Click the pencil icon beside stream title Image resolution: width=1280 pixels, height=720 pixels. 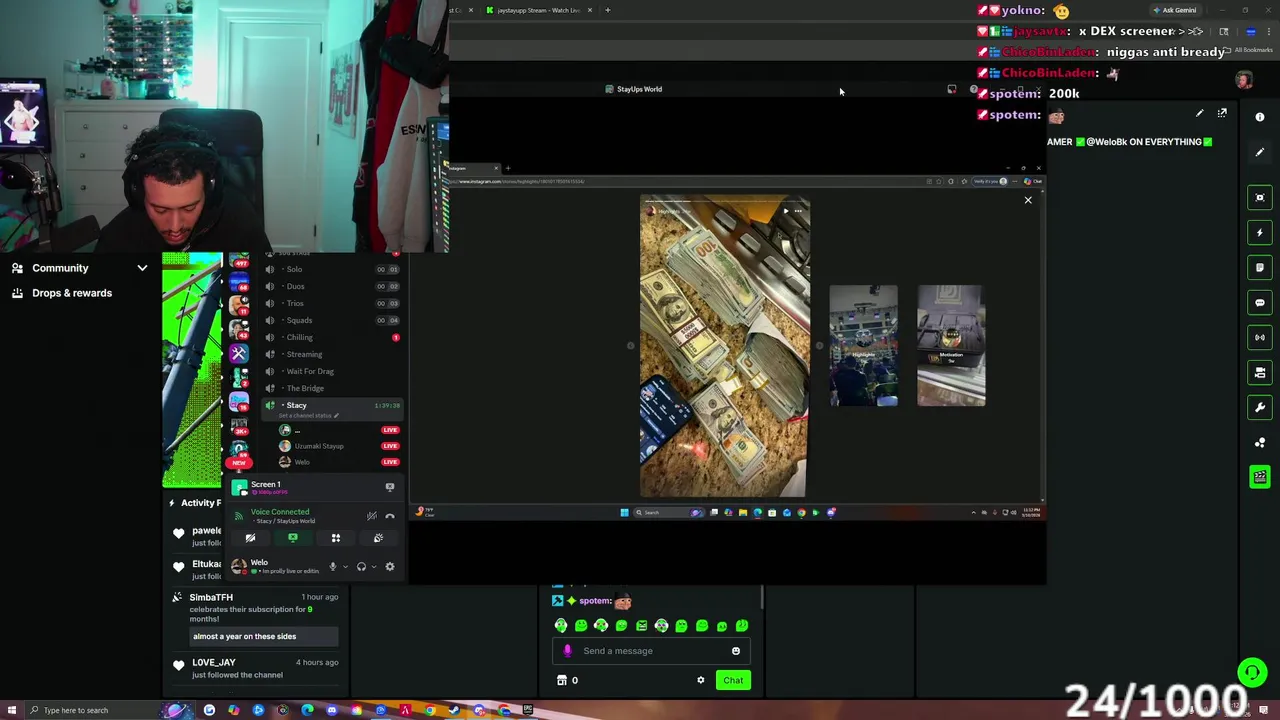click(x=1199, y=114)
